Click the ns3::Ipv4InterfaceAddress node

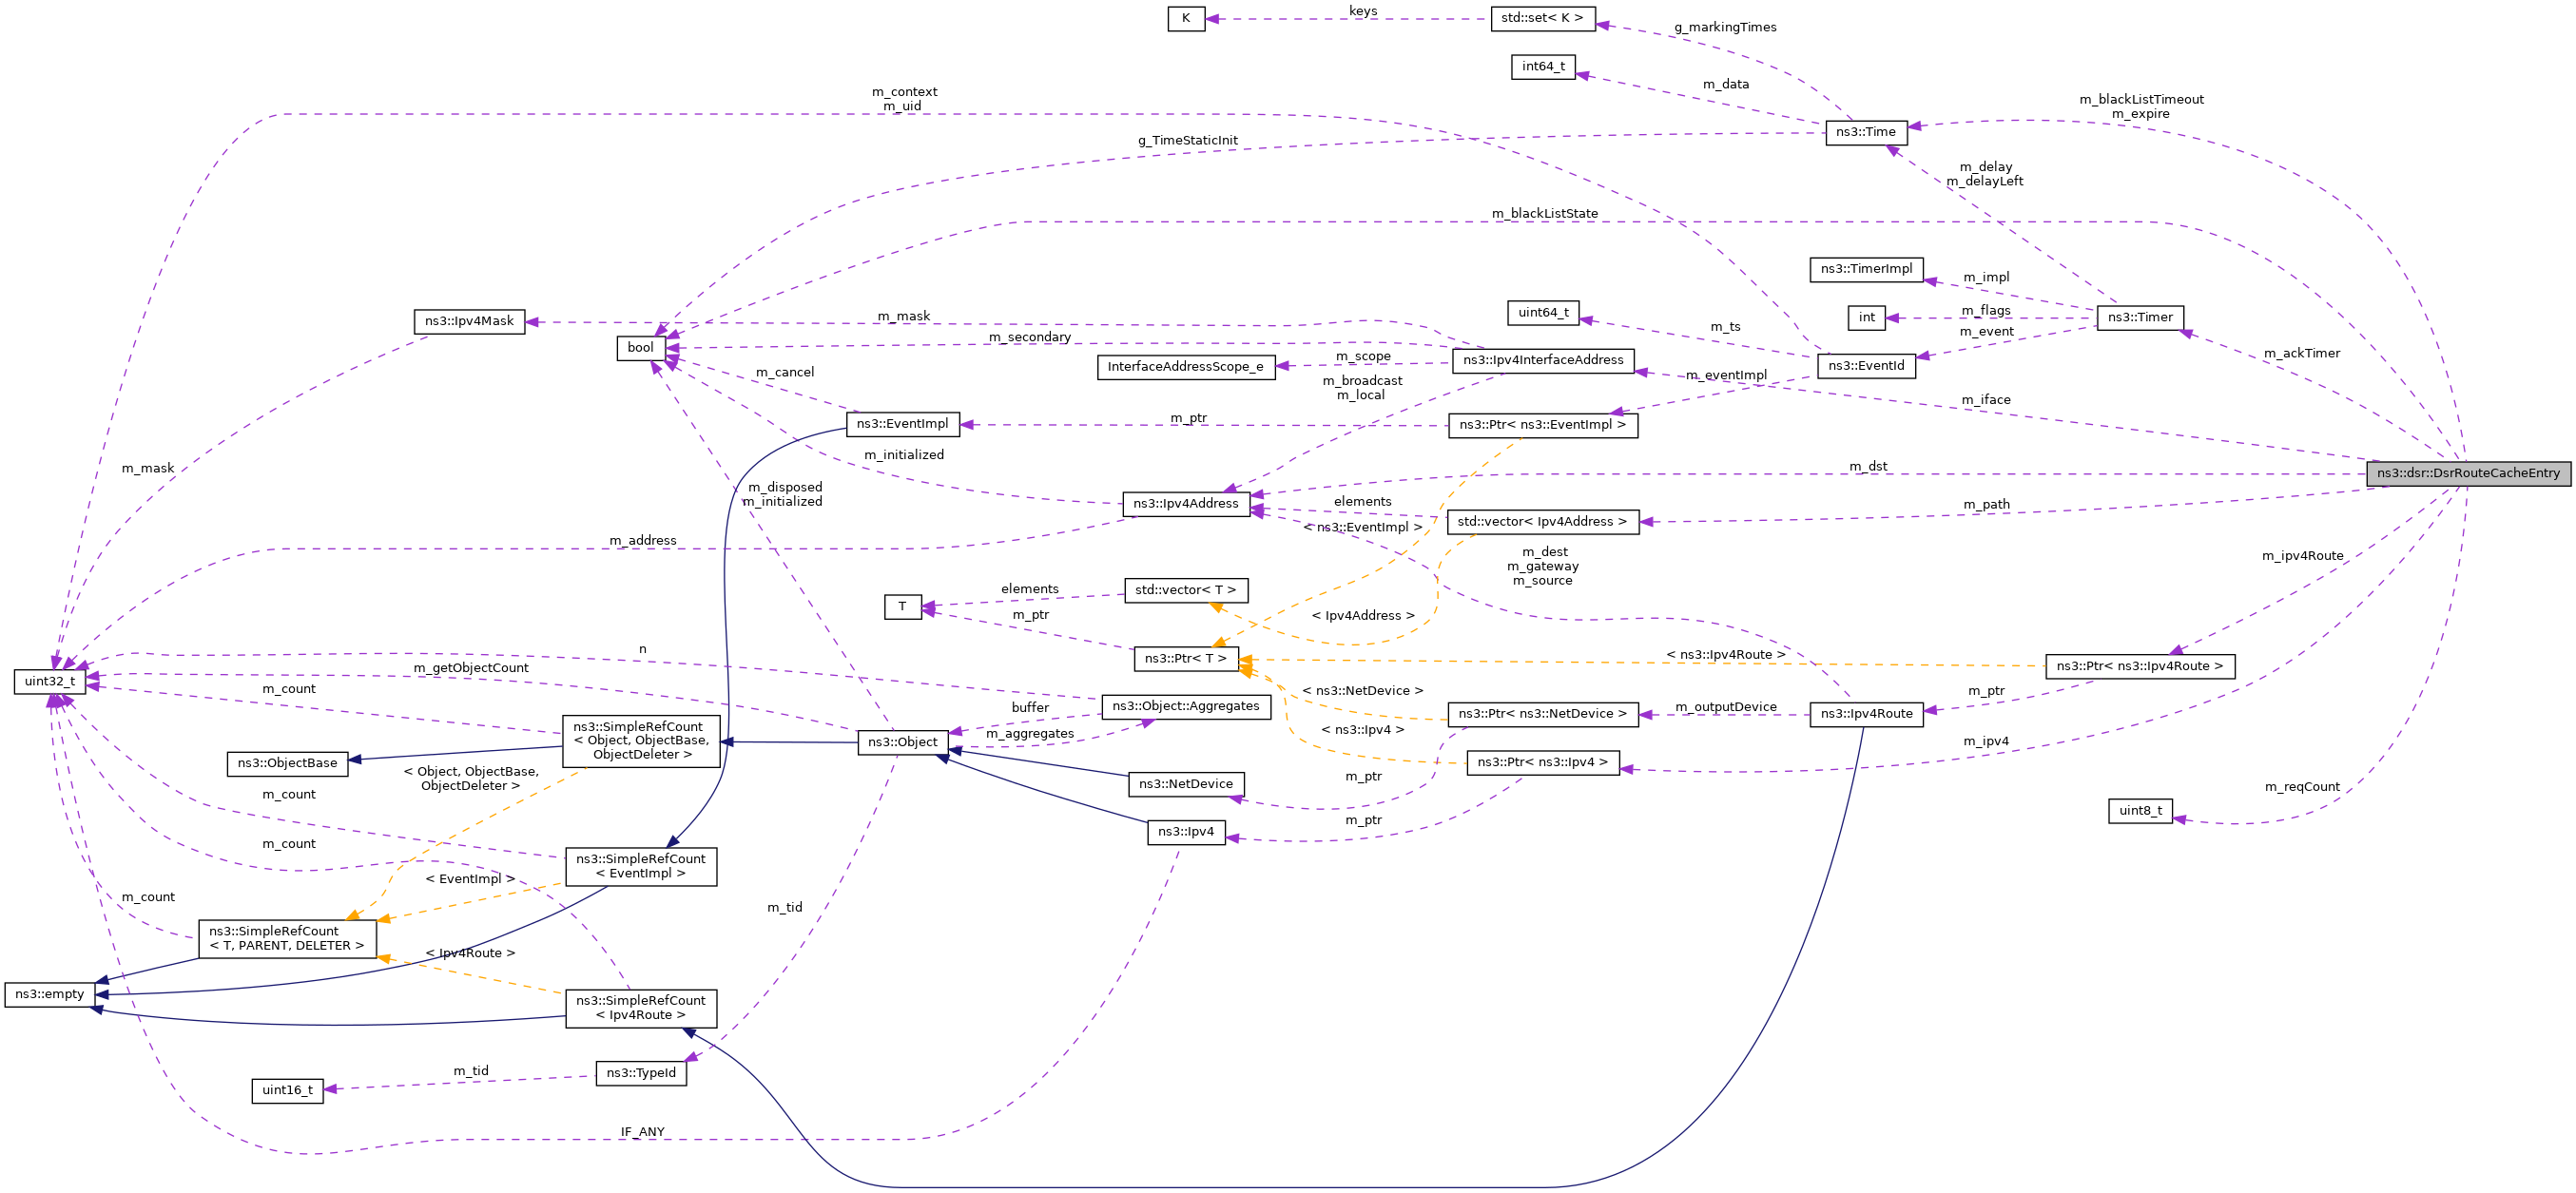coord(1543,361)
